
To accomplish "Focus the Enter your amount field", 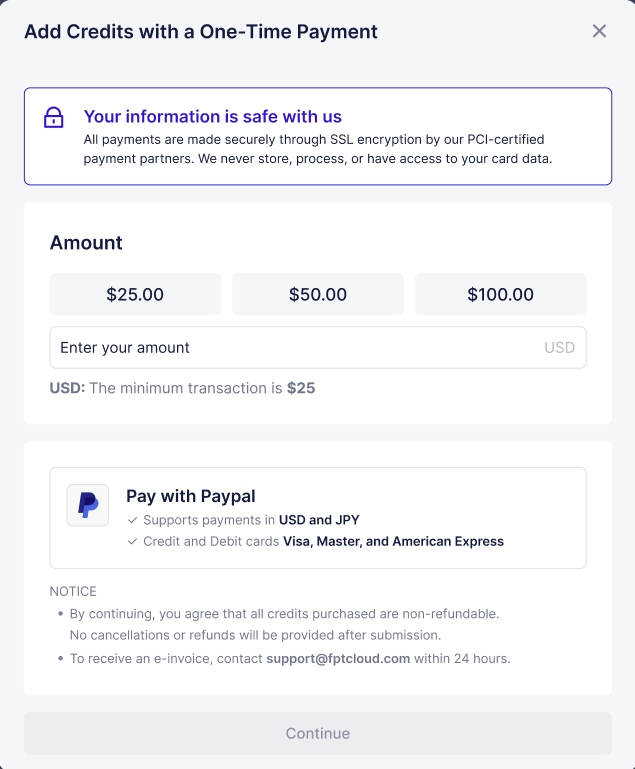I will (290, 348).
